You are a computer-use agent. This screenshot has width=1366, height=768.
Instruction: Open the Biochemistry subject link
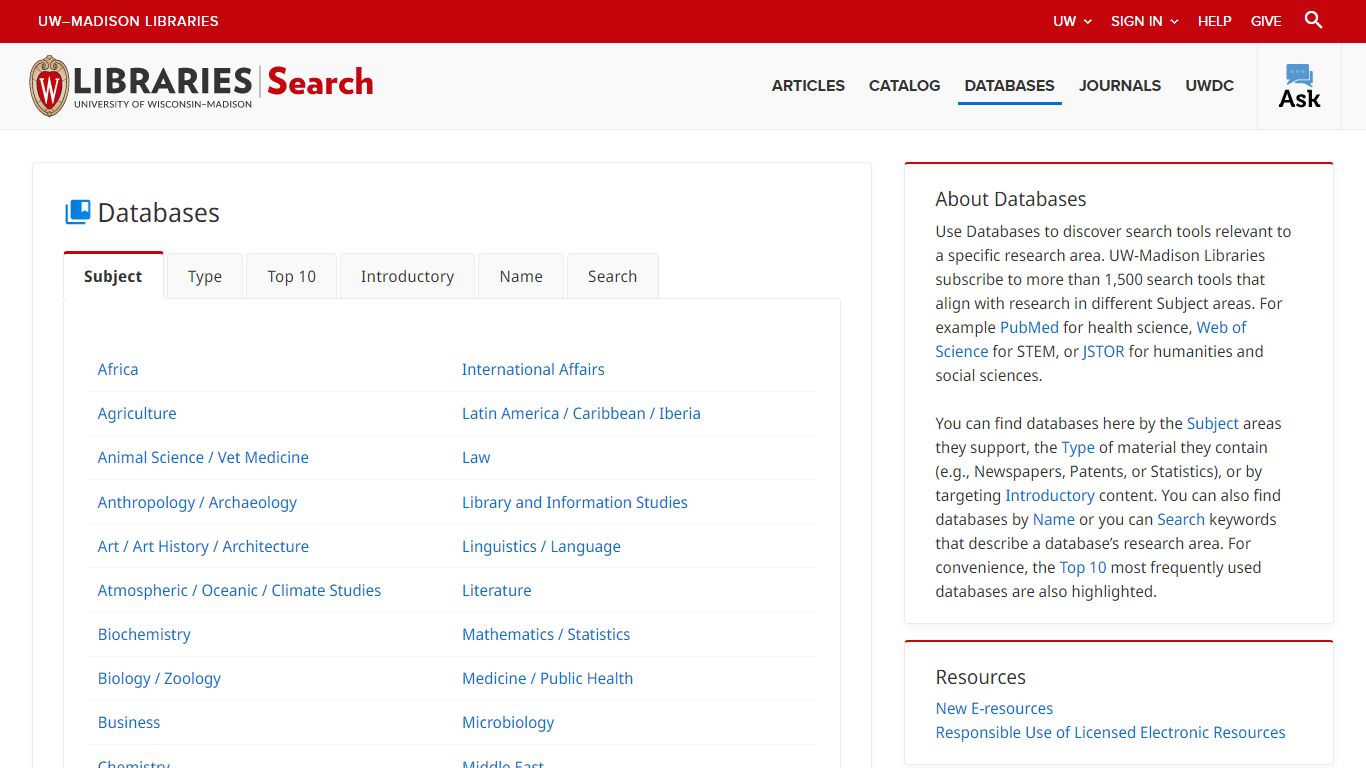pyautogui.click(x=144, y=634)
